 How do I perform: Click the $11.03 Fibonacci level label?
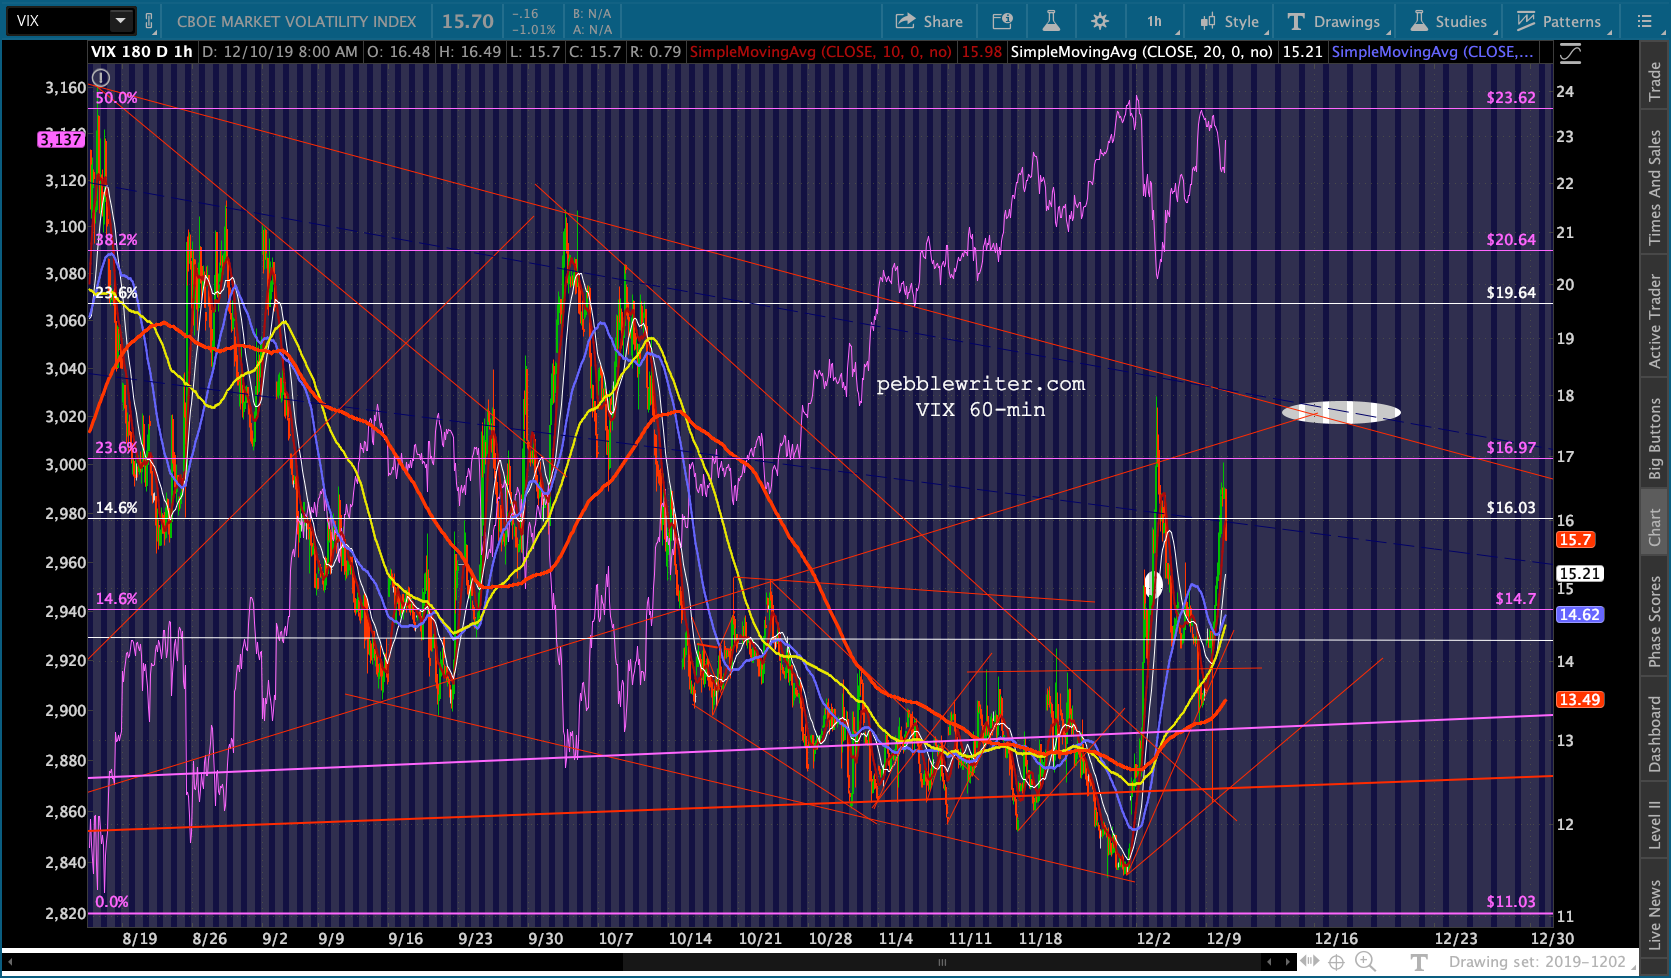pyautogui.click(x=1511, y=902)
